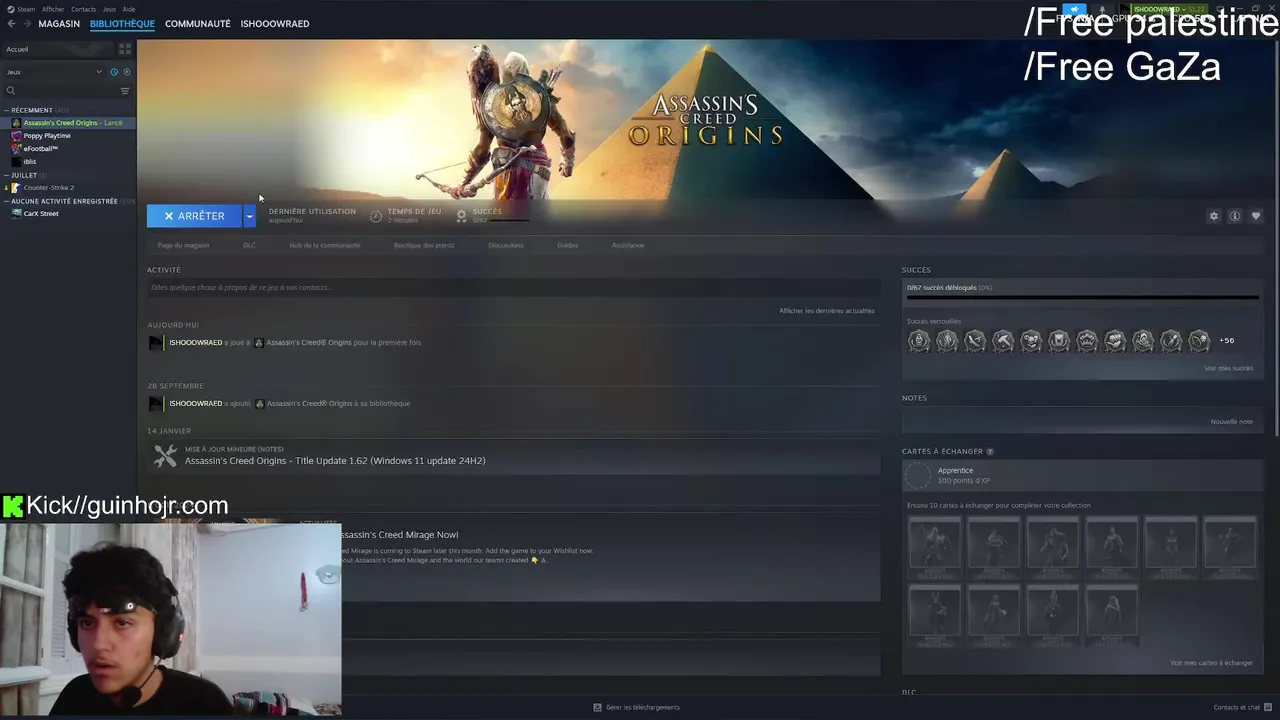Open the Jeux filter dropdown
Viewport: 1280px width, 720px height.
[54, 72]
